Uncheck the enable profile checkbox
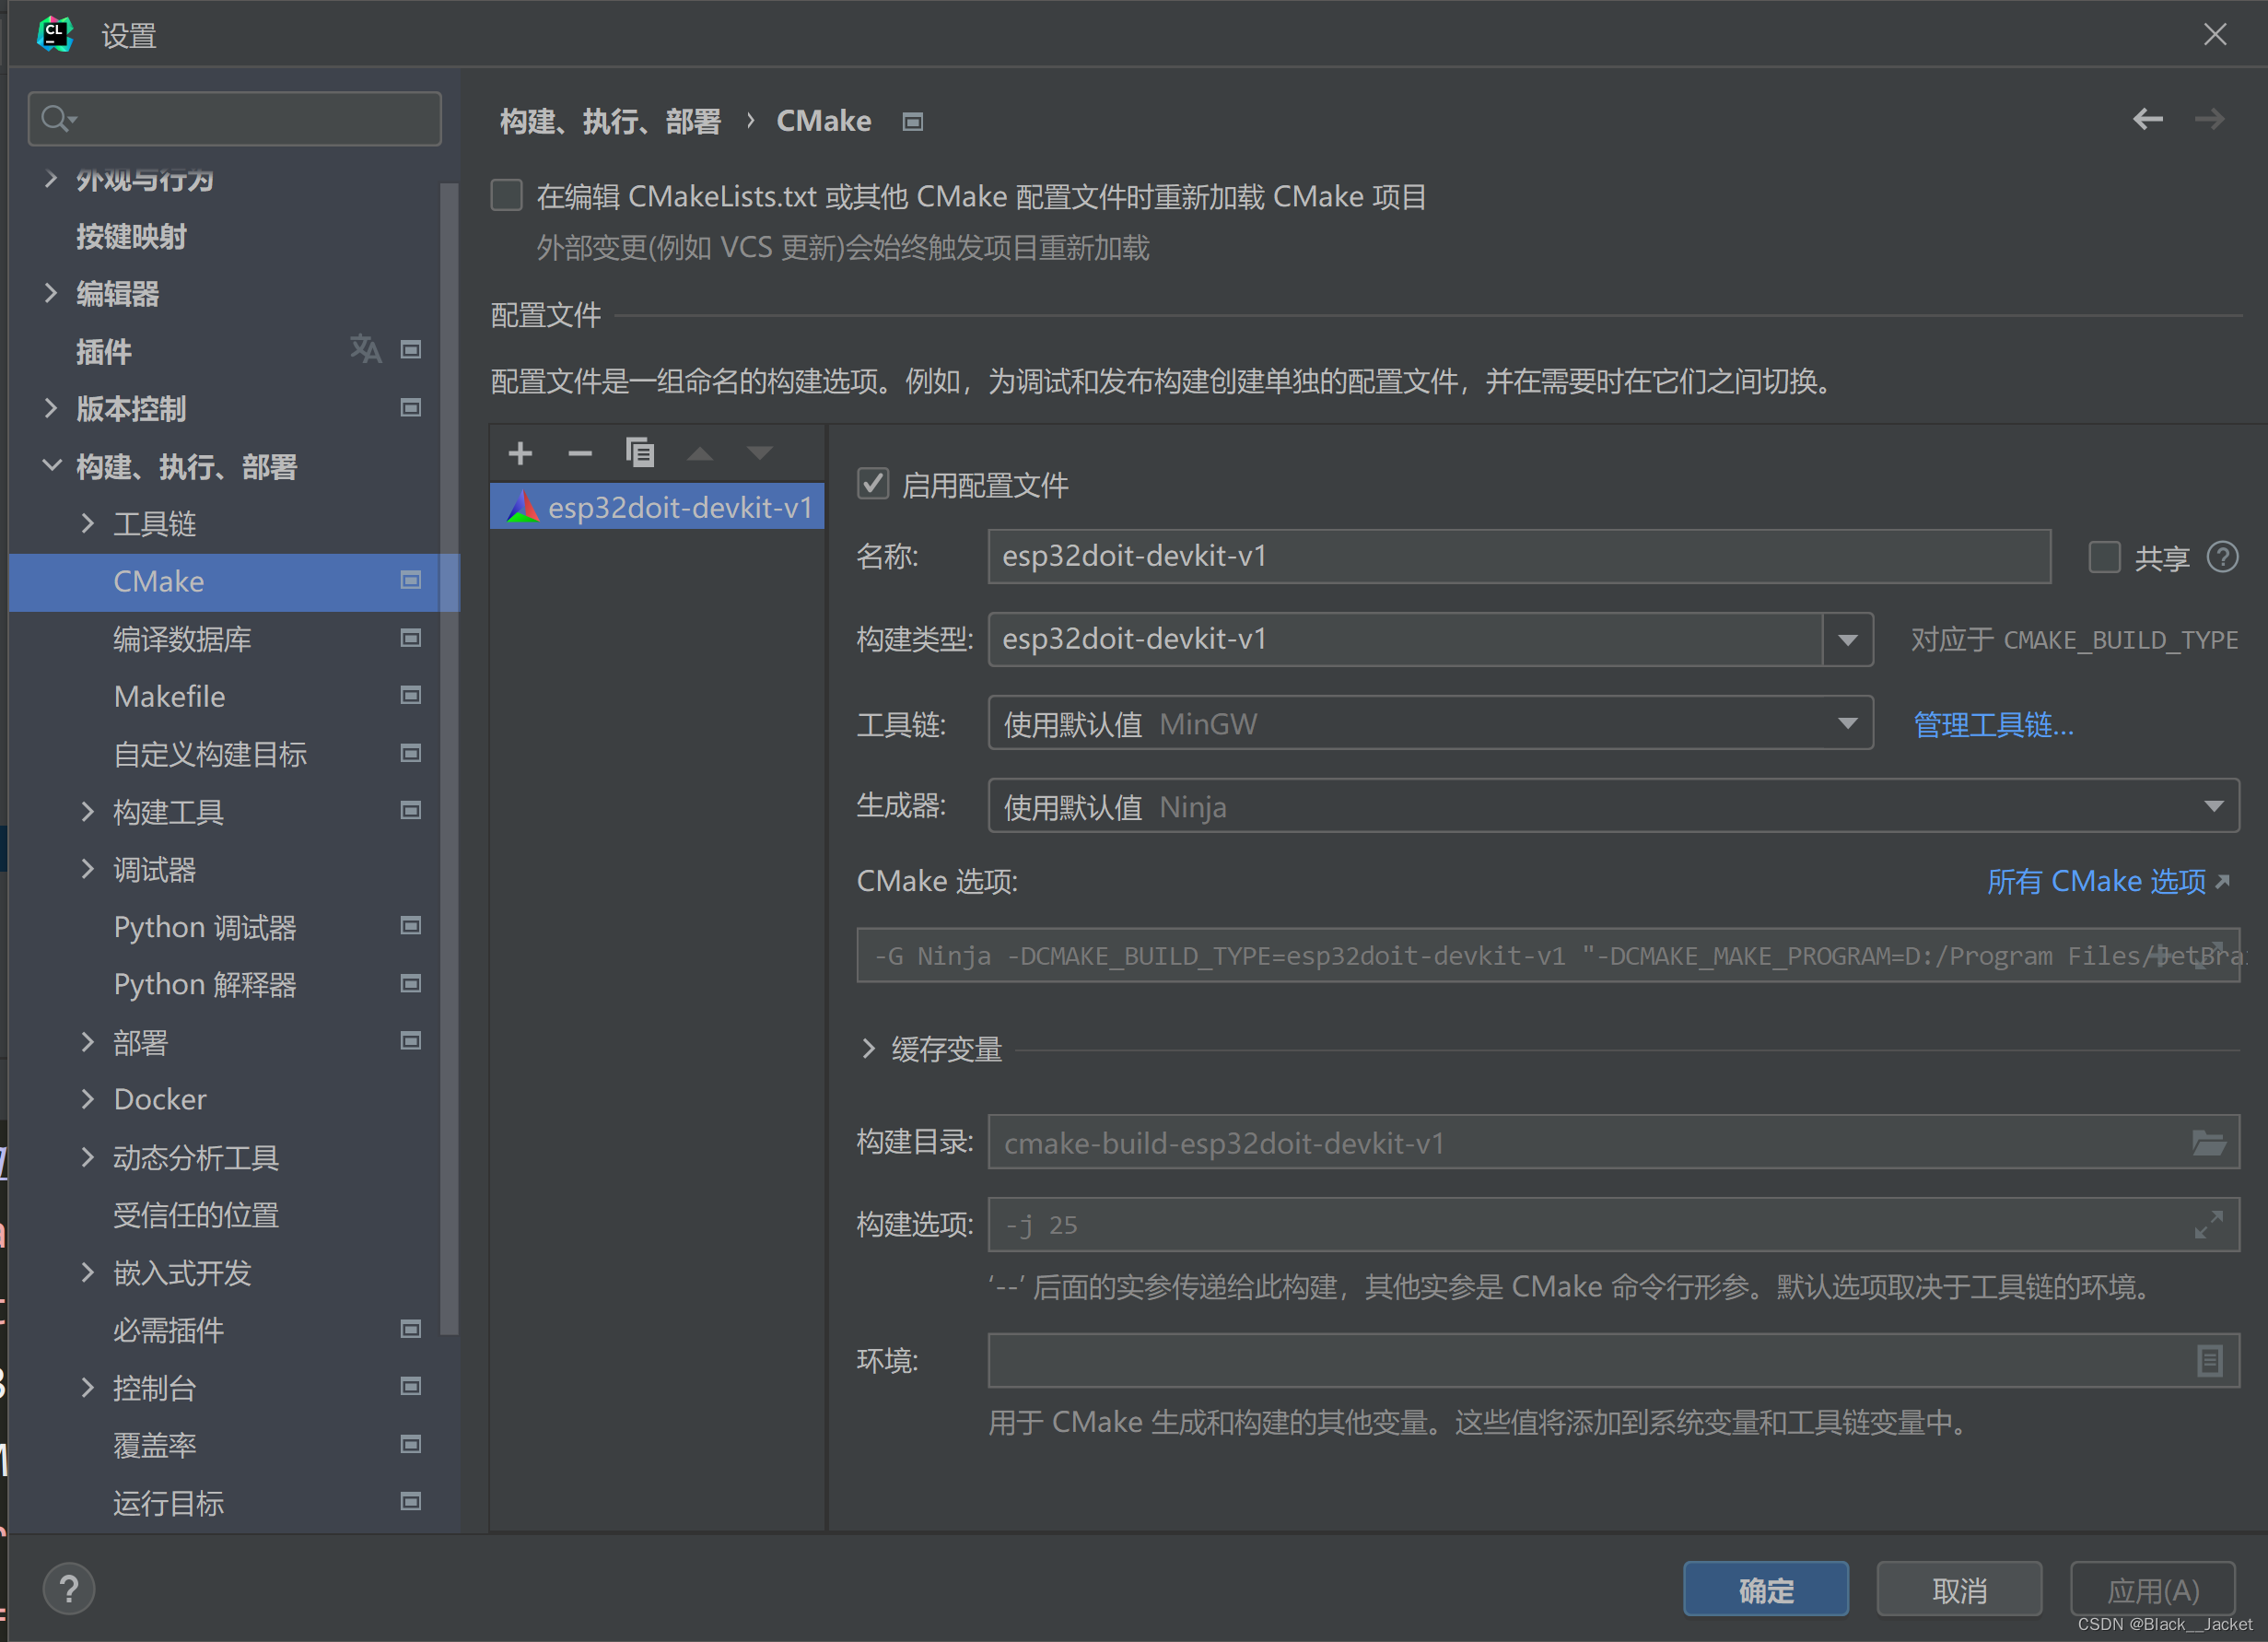 click(873, 484)
